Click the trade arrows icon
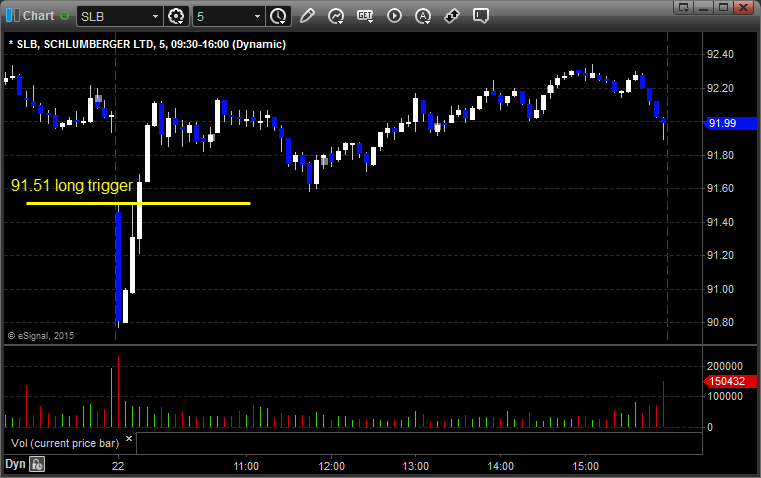 [452, 16]
